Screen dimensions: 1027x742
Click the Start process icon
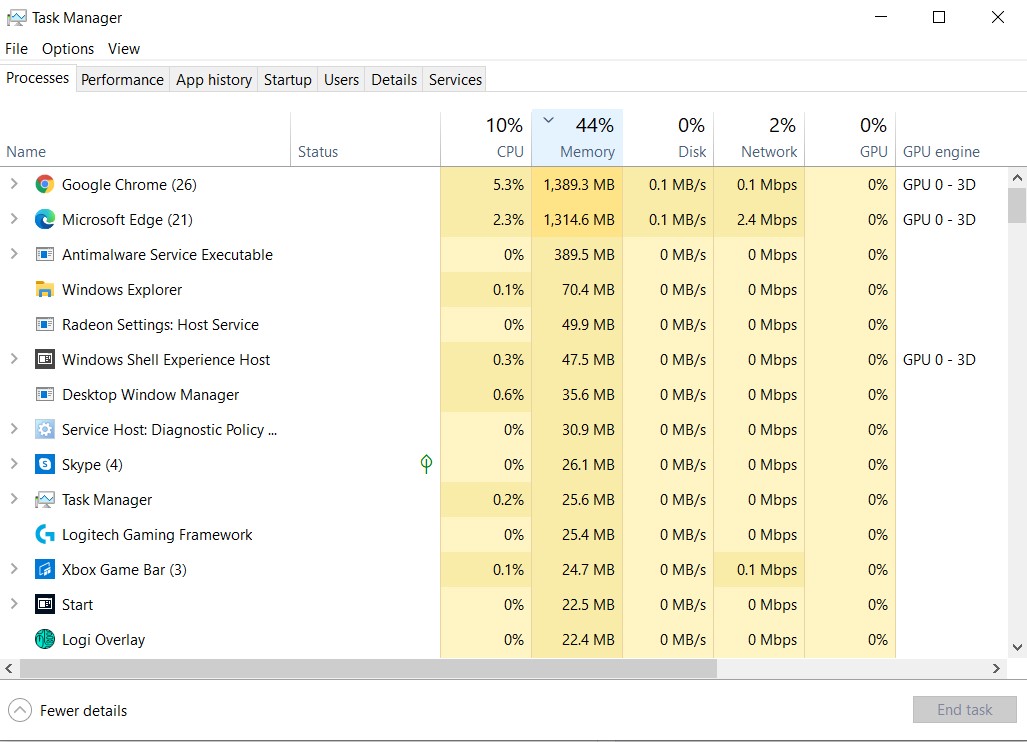45,604
